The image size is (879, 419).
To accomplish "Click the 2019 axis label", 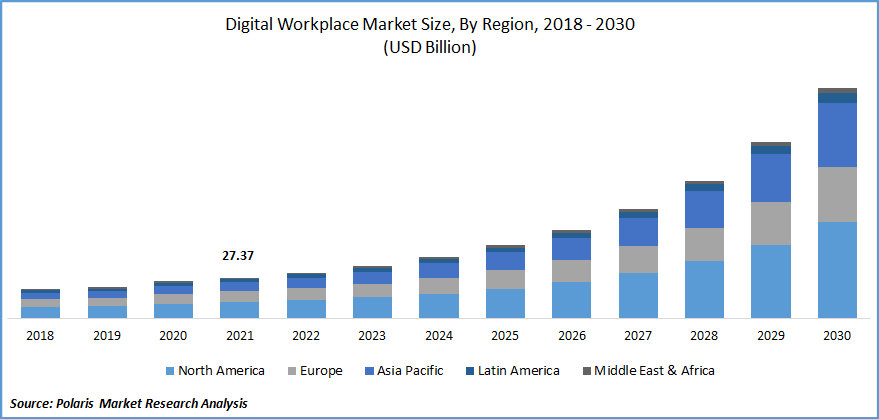I will [107, 336].
